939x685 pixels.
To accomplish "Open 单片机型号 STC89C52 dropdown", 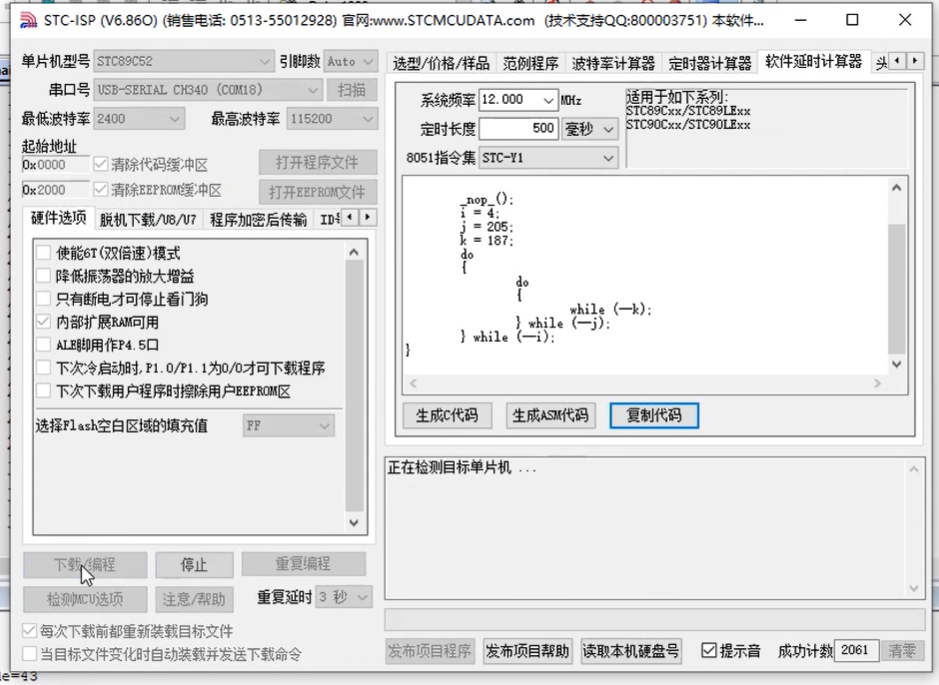I will 184,61.
